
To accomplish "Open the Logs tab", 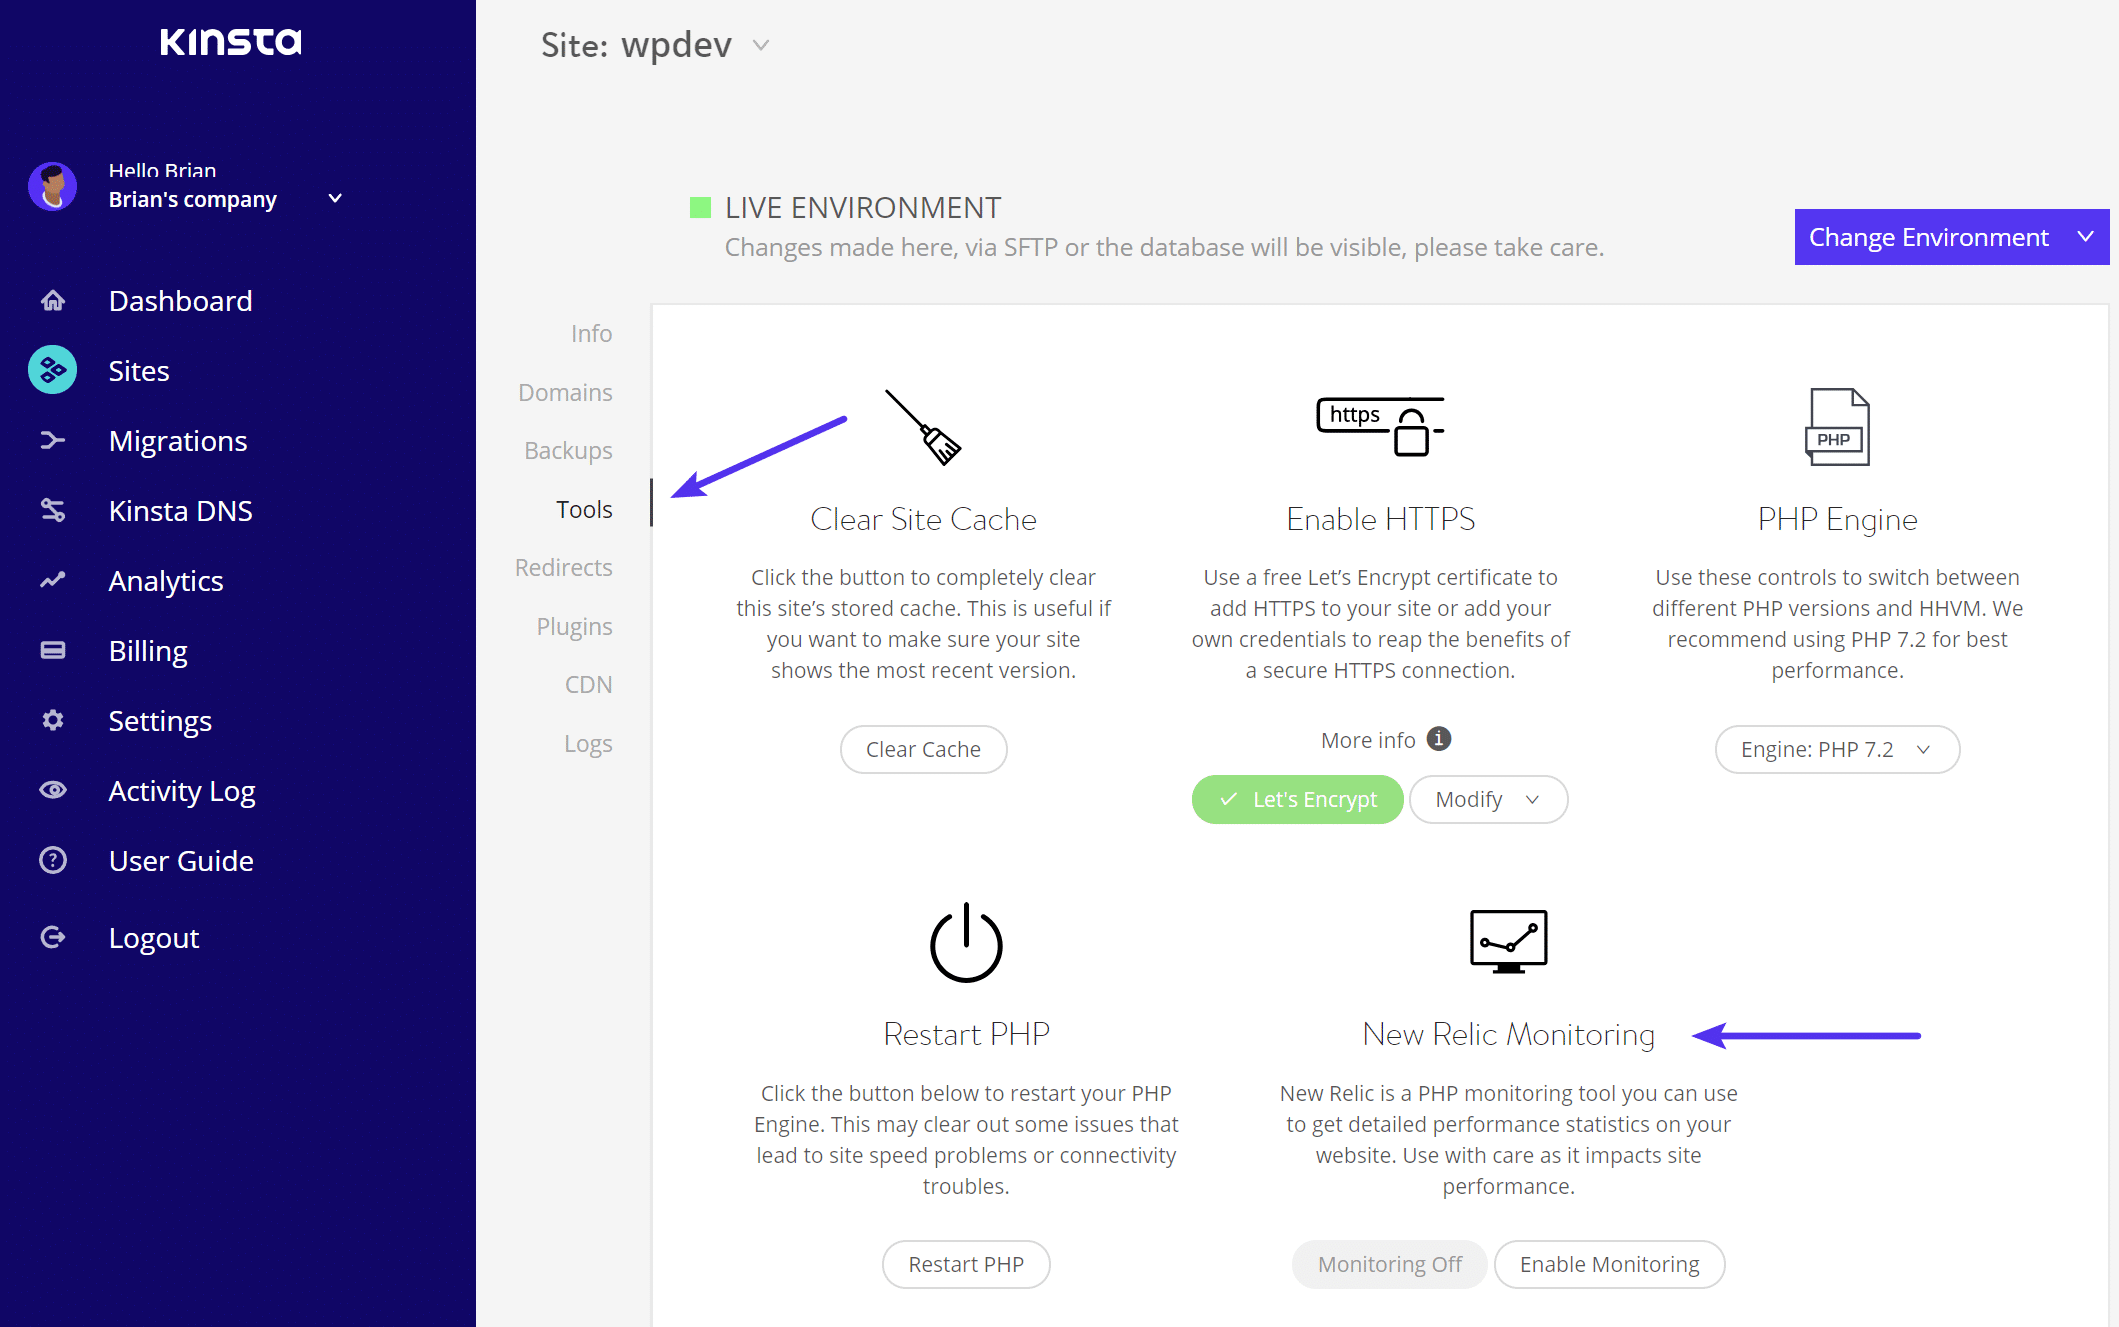I will pyautogui.click(x=588, y=743).
